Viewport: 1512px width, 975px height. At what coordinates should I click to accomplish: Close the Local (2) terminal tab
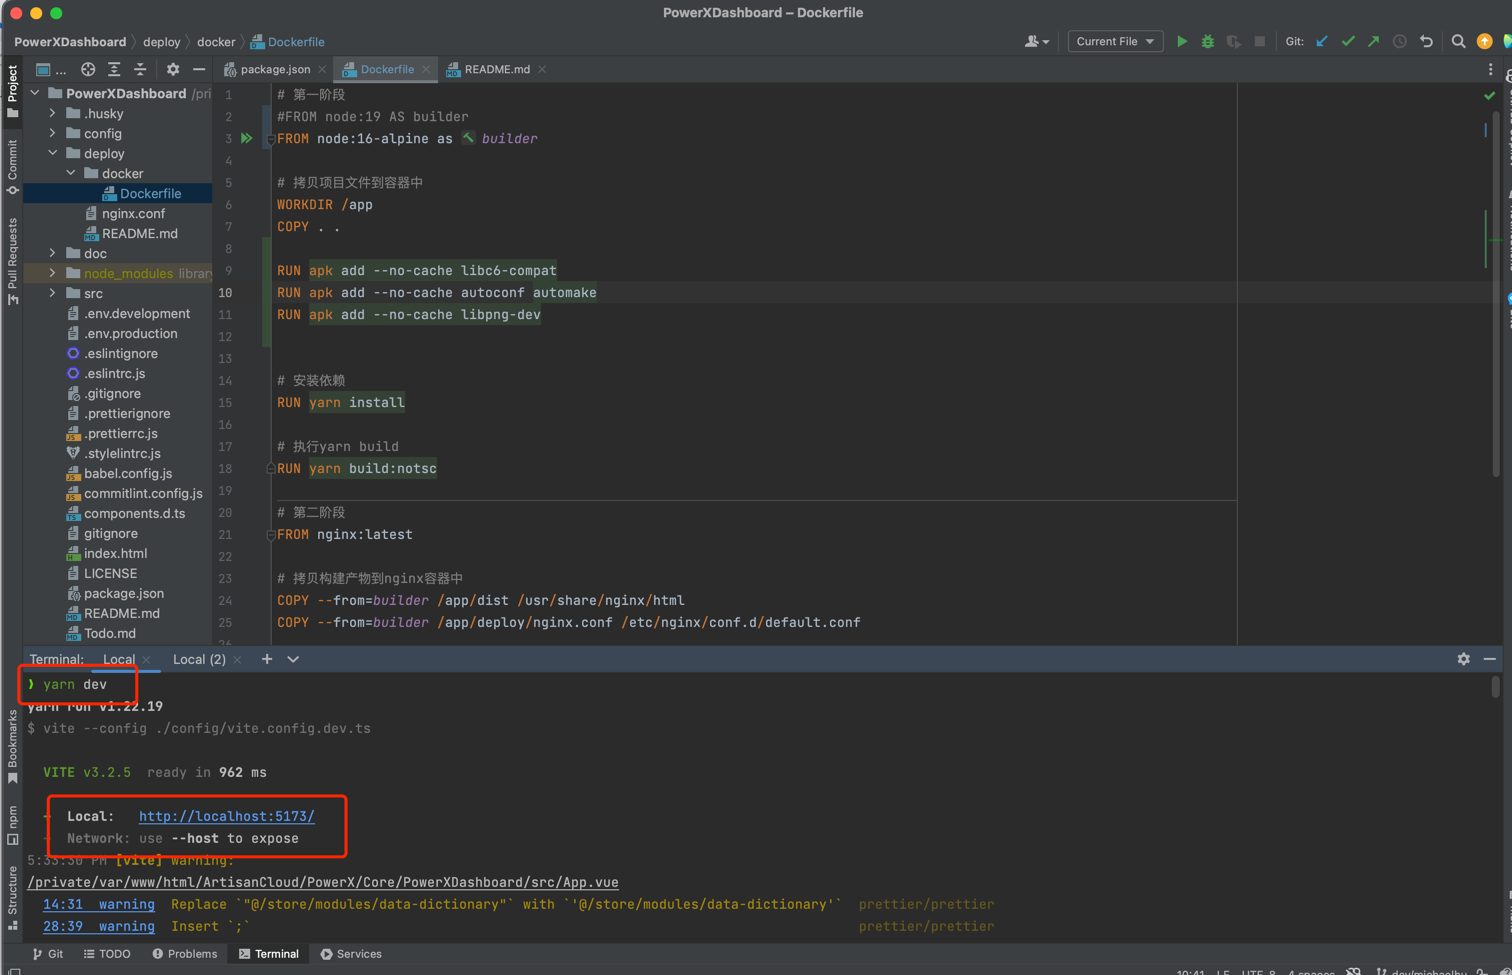(x=237, y=659)
